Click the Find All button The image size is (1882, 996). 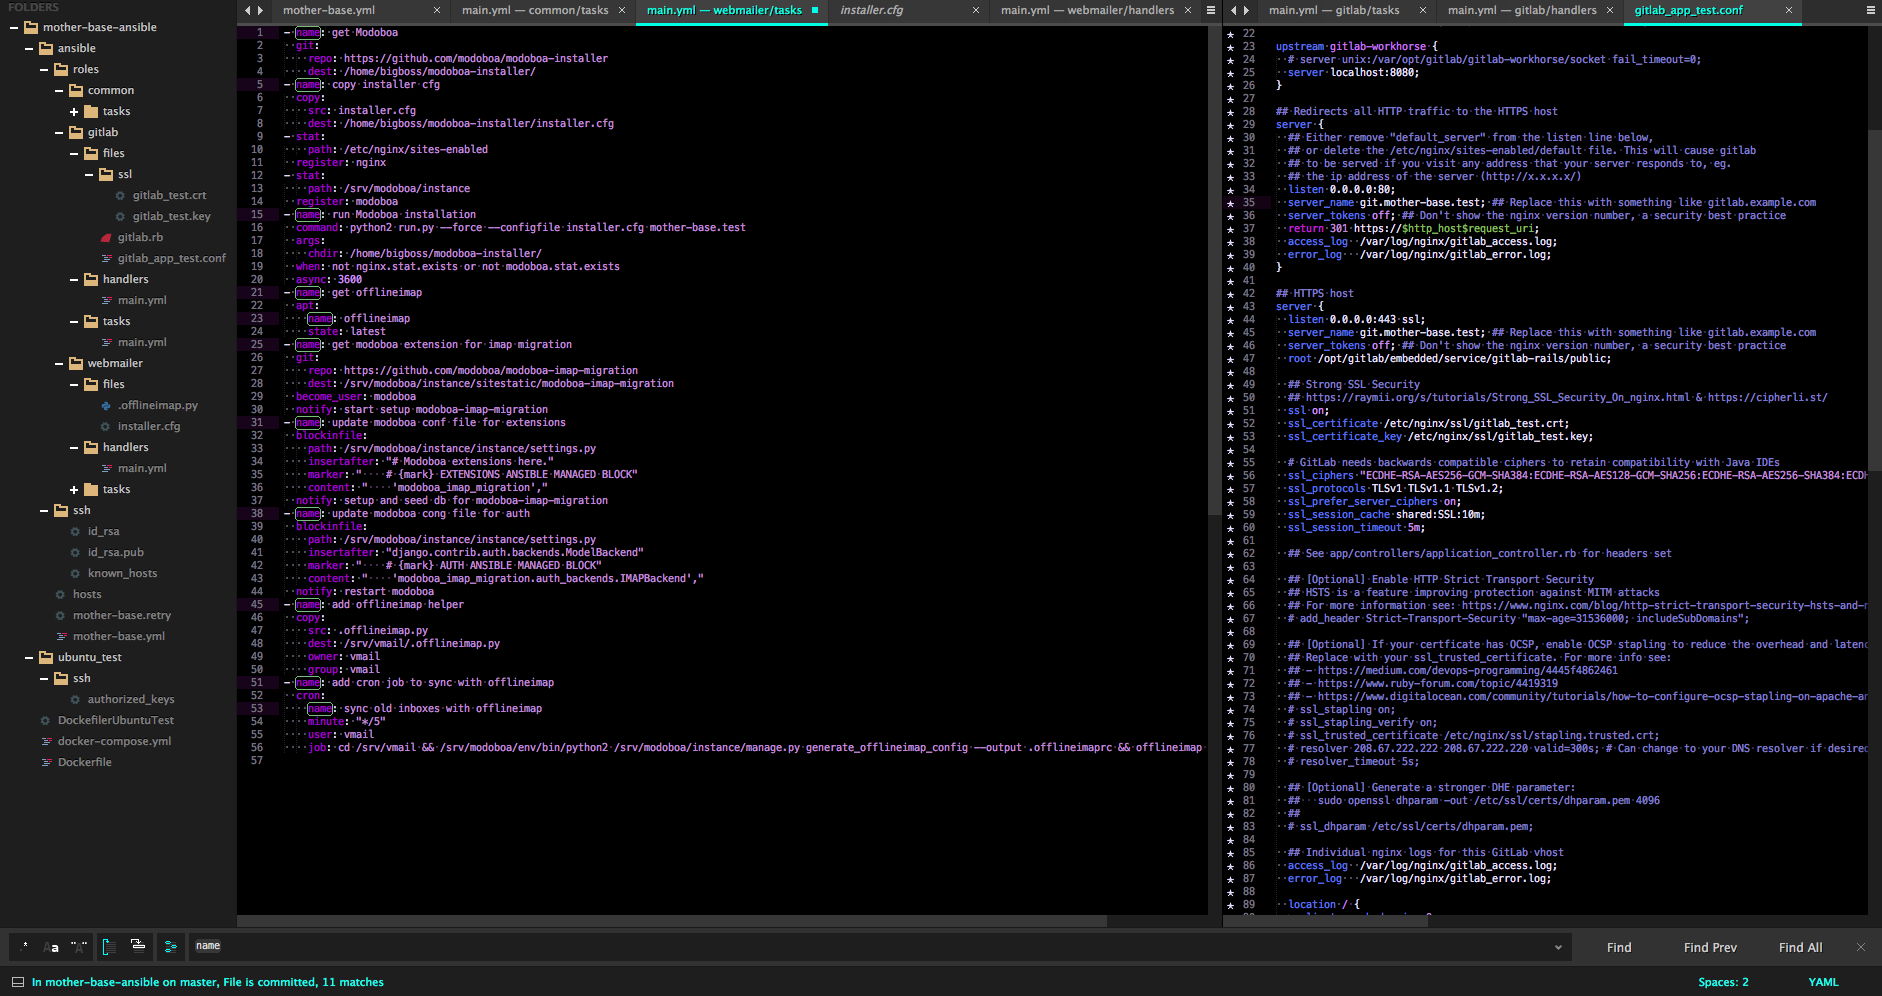[x=1800, y=947]
